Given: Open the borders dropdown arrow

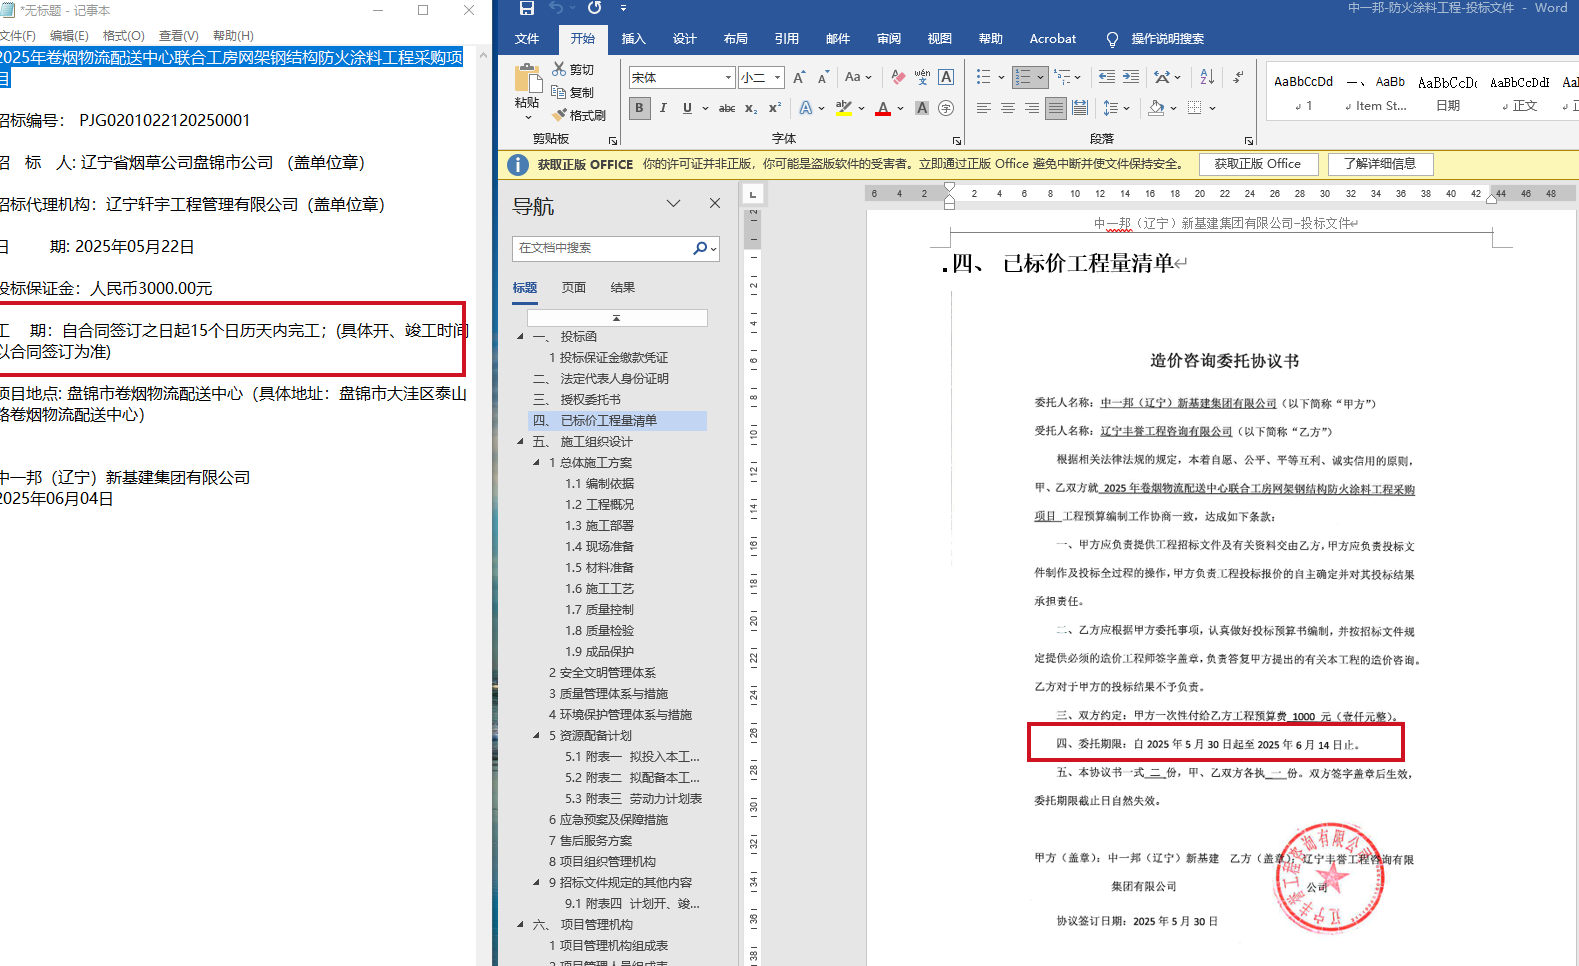Looking at the screenshot, I should [x=1213, y=108].
